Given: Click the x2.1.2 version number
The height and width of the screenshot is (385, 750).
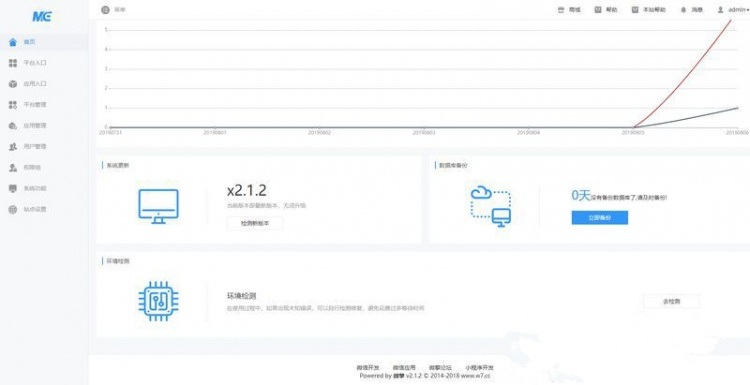Looking at the screenshot, I should pyautogui.click(x=246, y=191).
